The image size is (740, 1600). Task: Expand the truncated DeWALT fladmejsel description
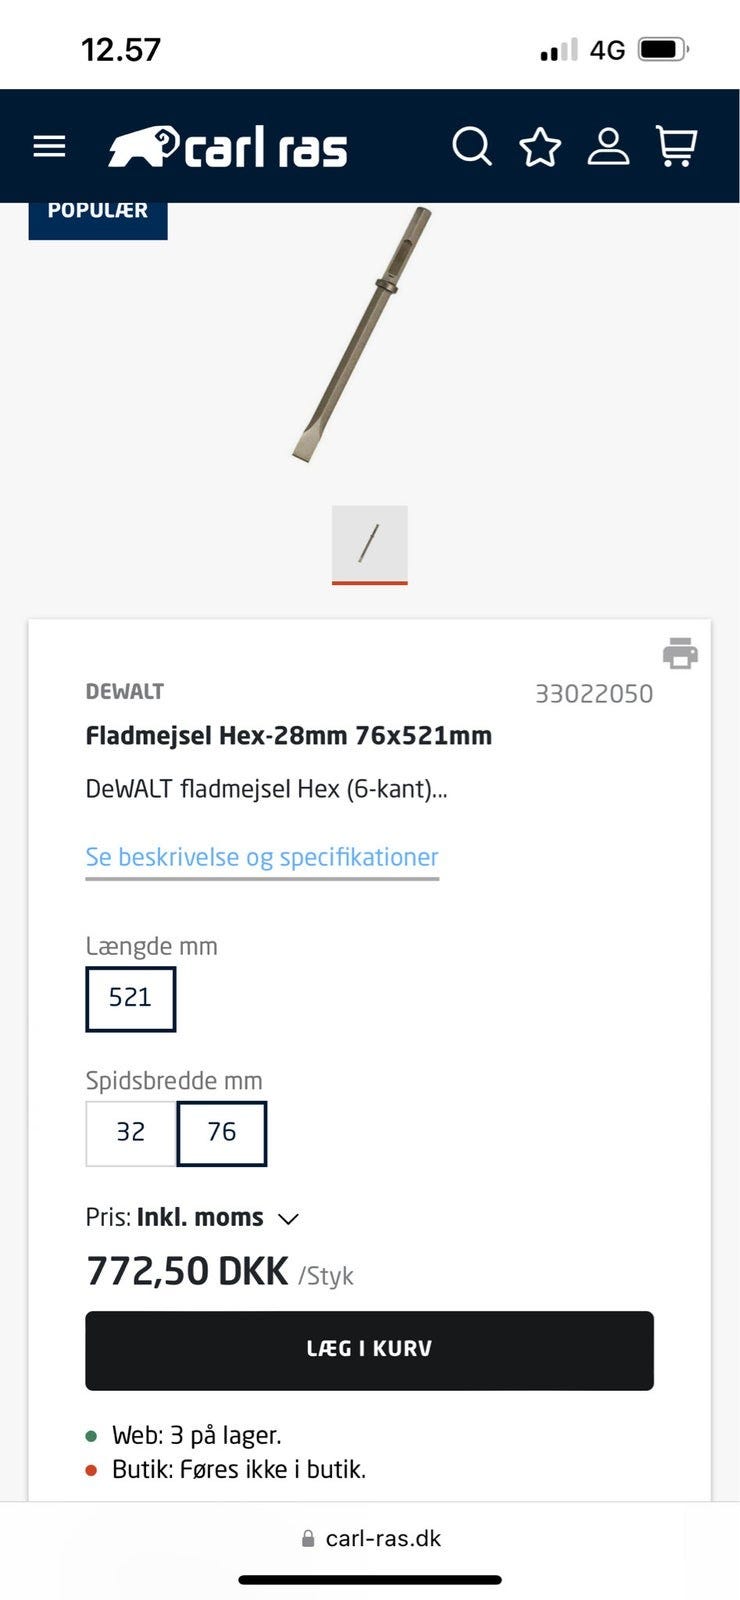click(266, 789)
